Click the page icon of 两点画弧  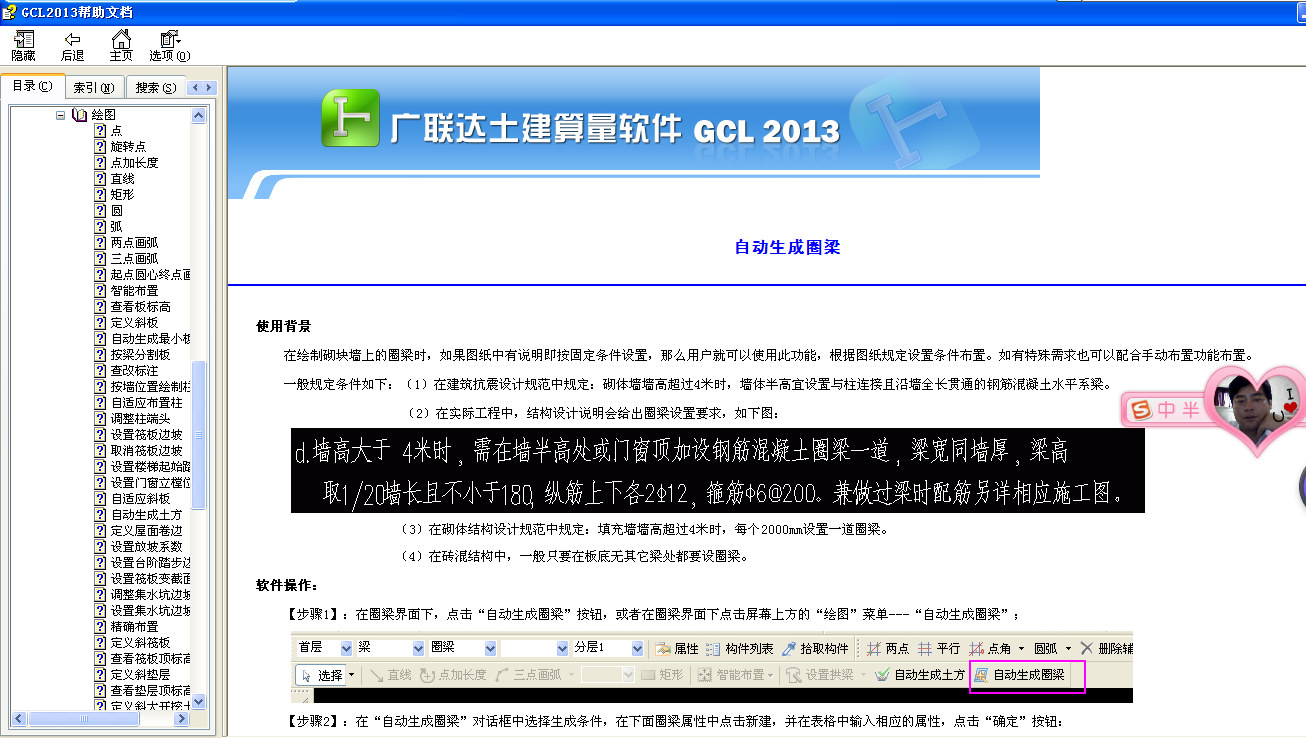tap(100, 243)
